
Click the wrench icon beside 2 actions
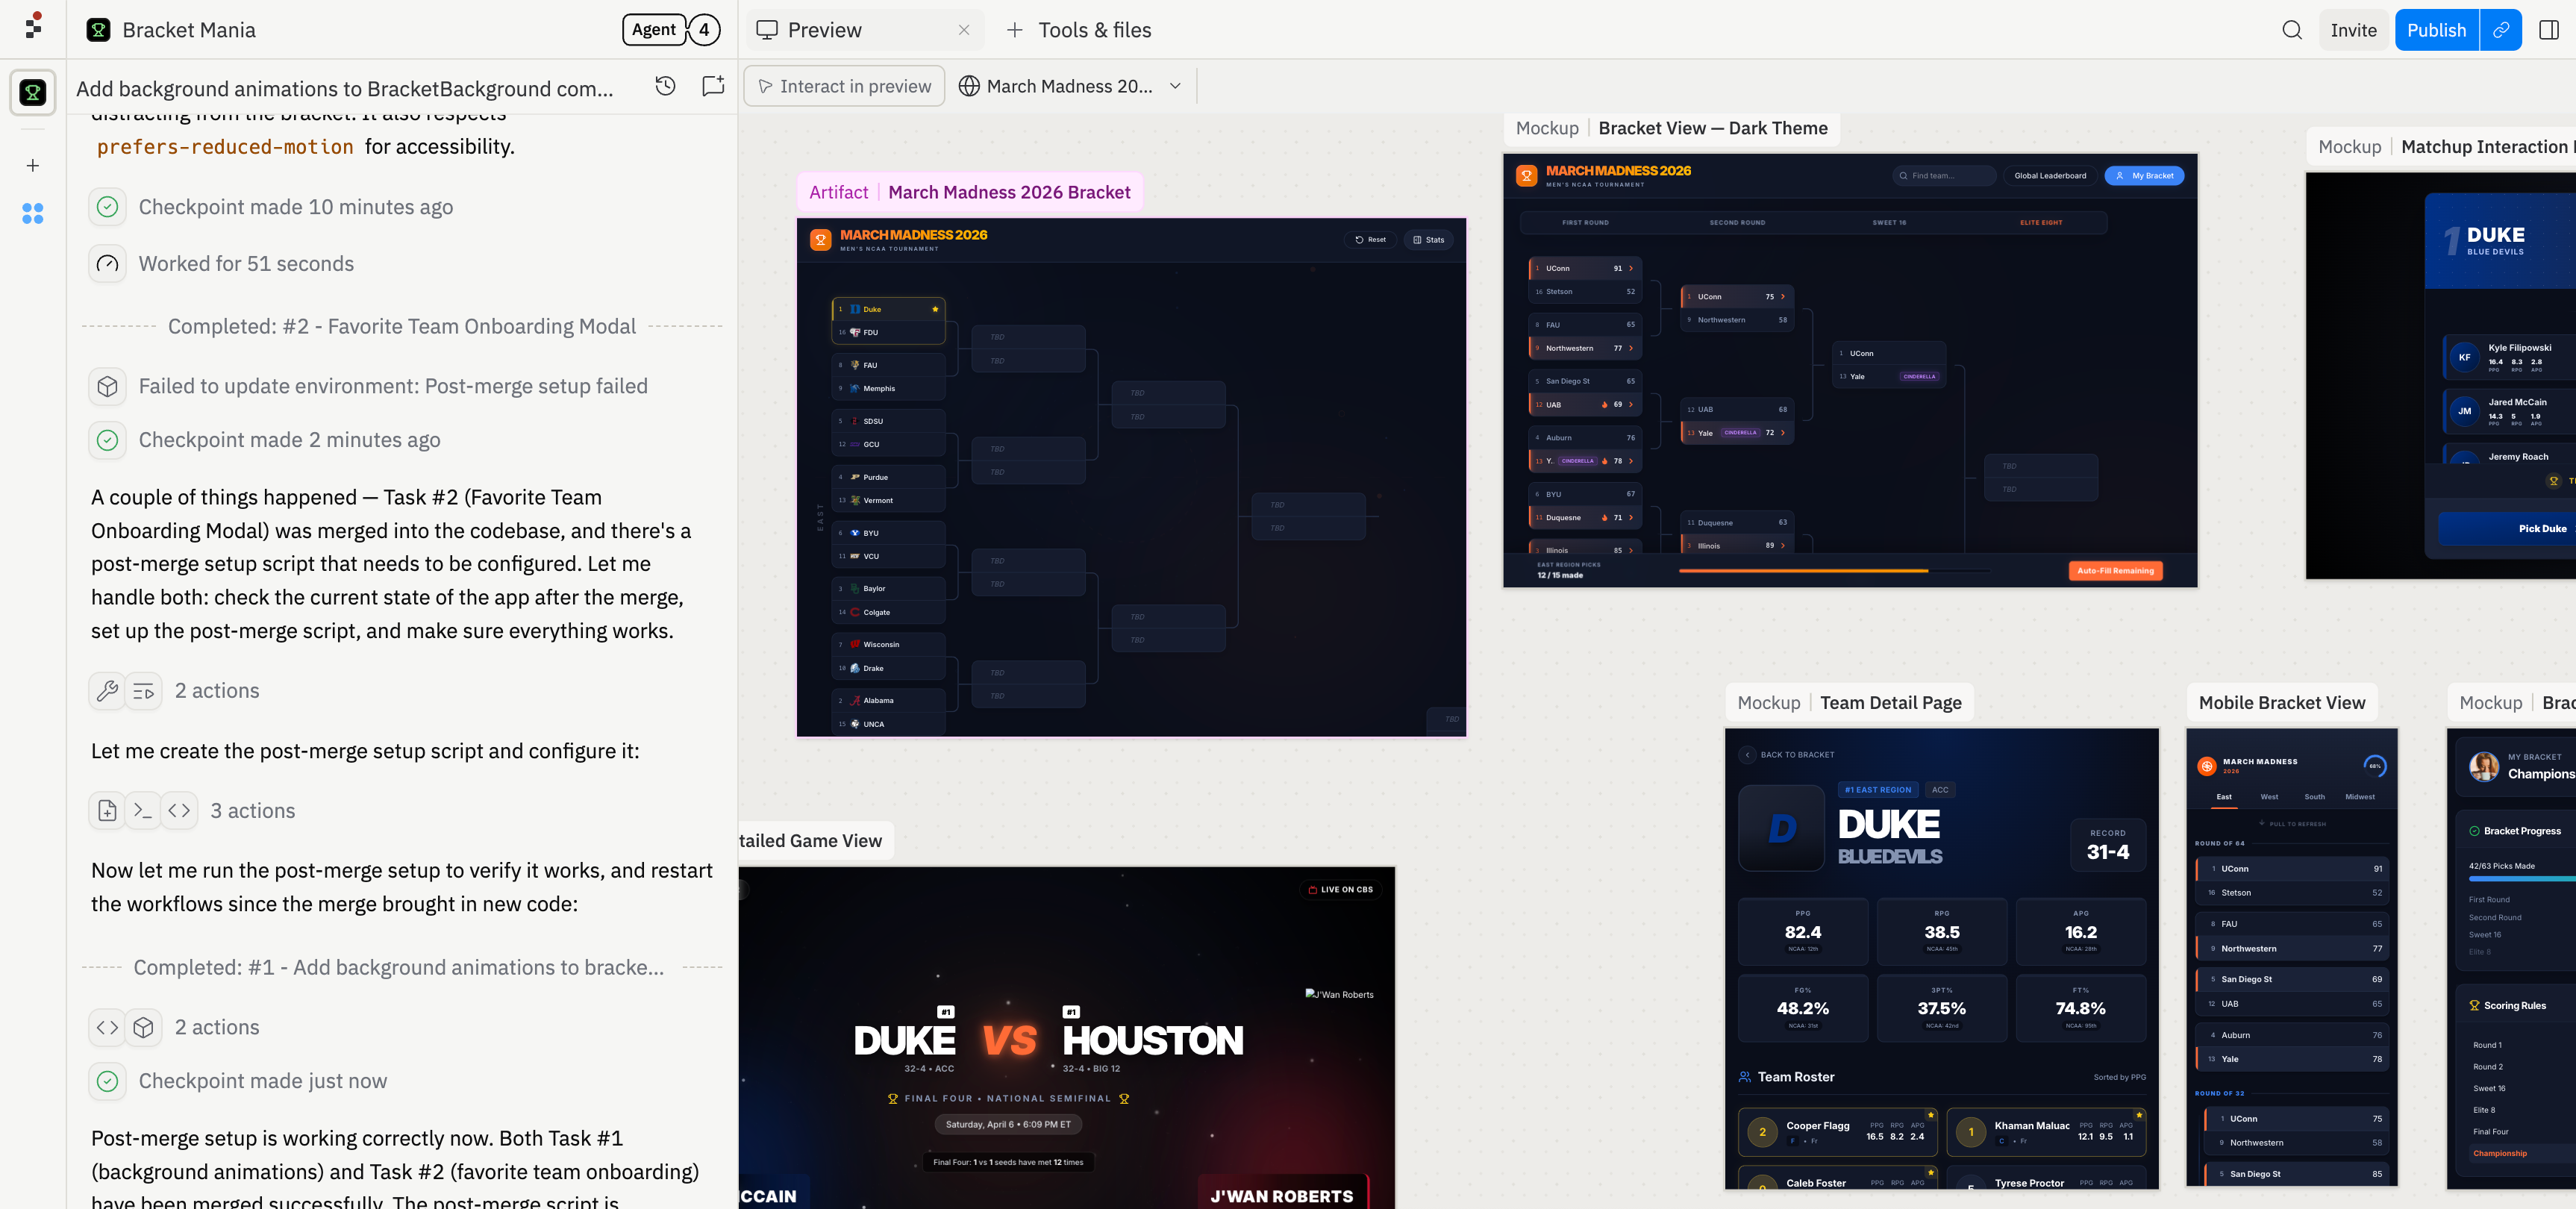pyautogui.click(x=107, y=690)
